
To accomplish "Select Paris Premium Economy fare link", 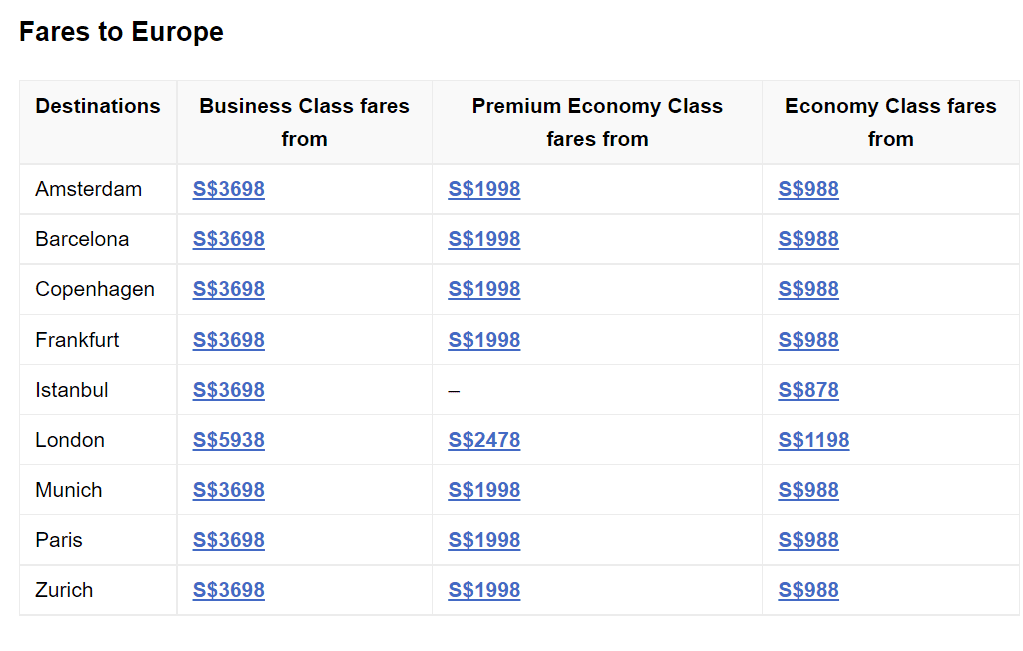I will (x=484, y=540).
